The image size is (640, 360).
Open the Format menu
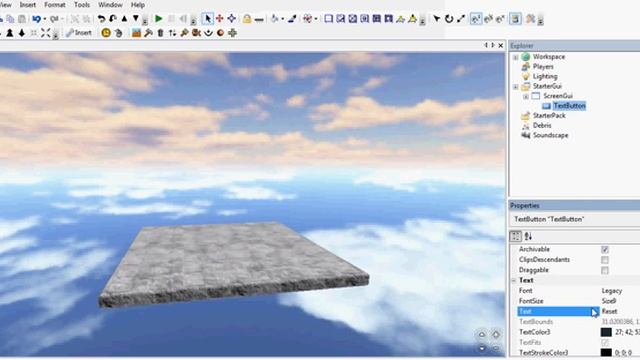coord(55,5)
